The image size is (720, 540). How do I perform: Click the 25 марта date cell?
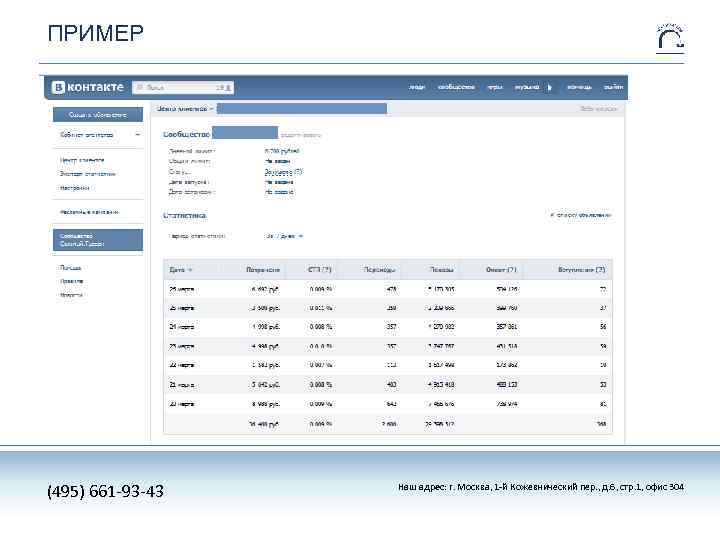[181, 308]
